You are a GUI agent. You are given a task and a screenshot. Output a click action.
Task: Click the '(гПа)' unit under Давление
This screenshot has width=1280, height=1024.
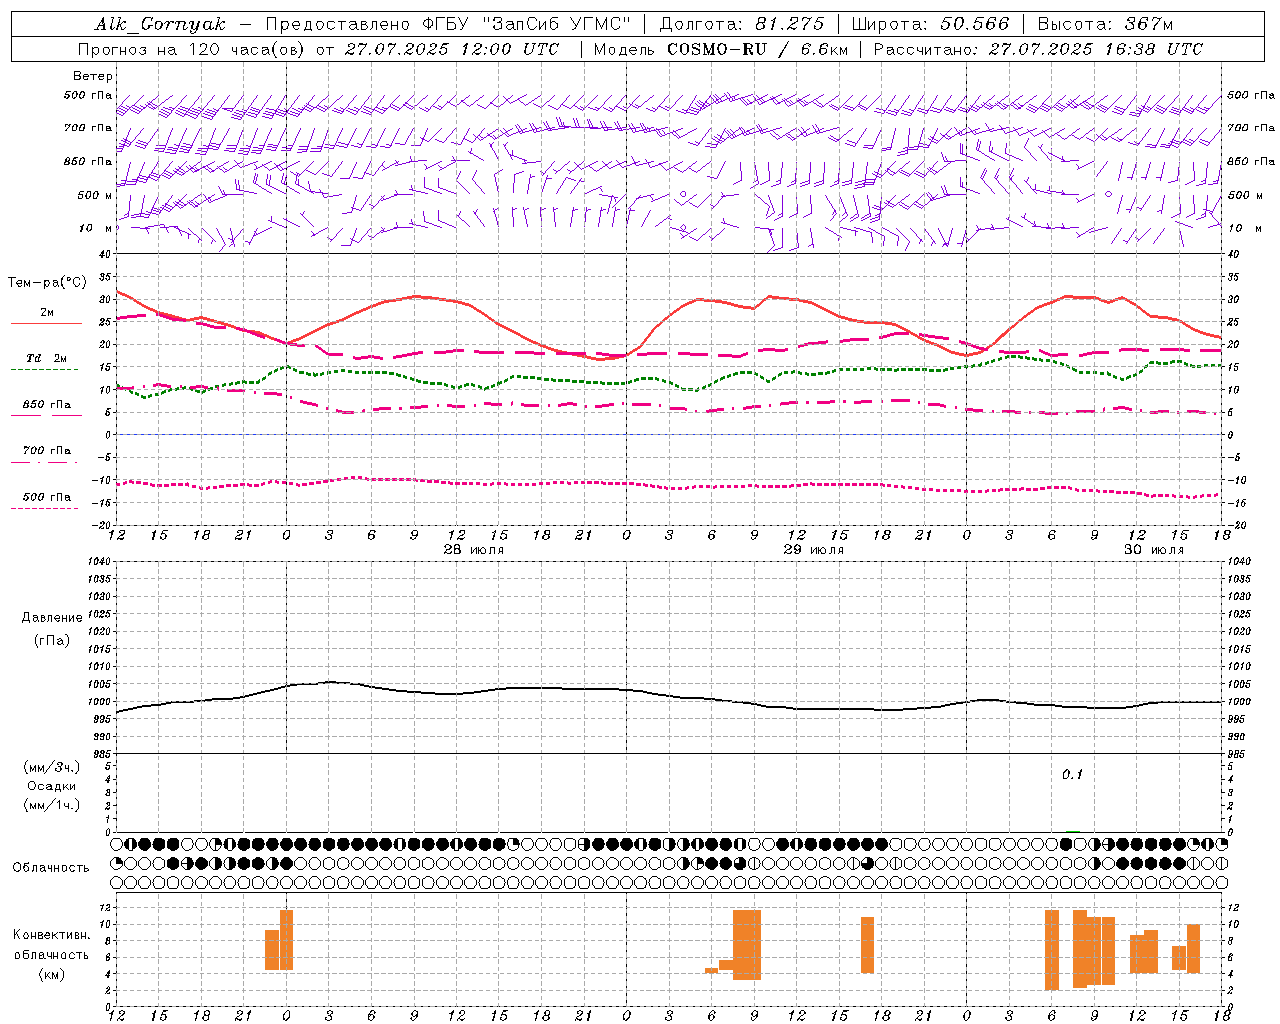(x=52, y=640)
